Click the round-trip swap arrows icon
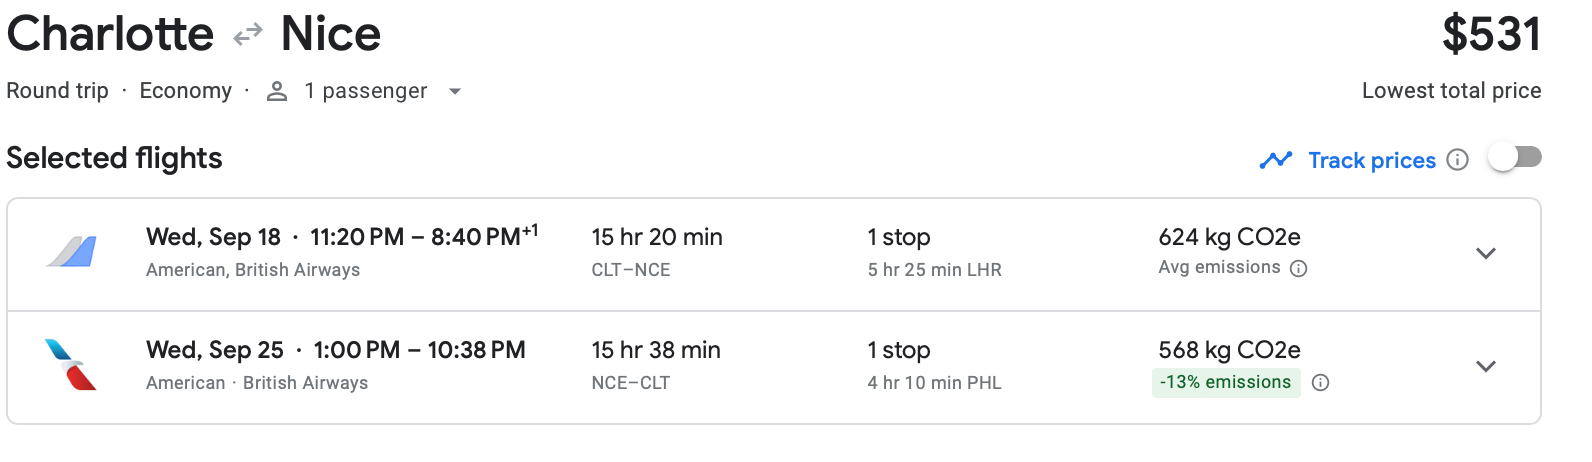Viewport: 1592px width, 462px height. point(247,36)
